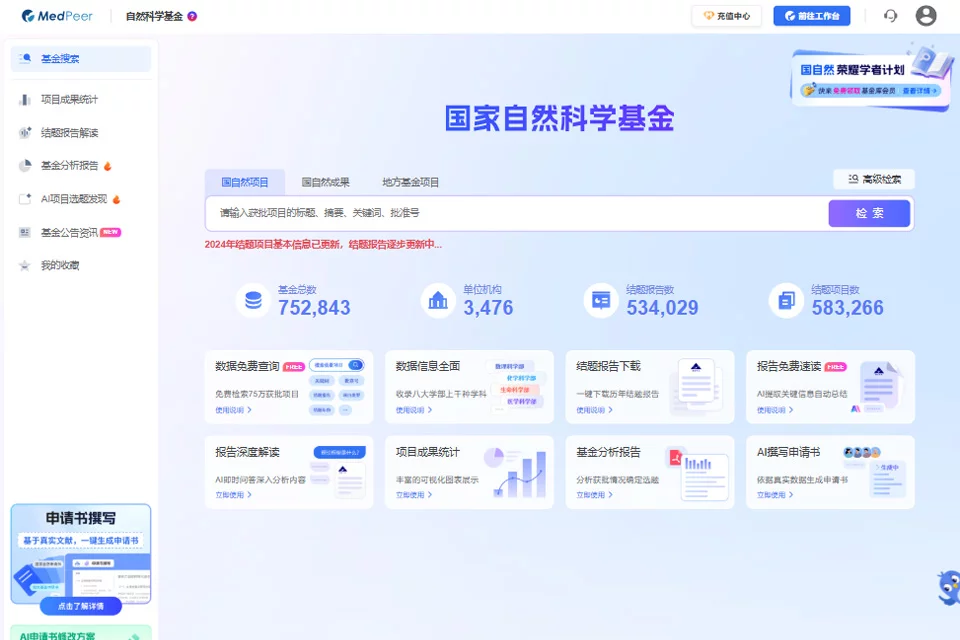
Task: Click the PDF illustration on 基金分析报告 card
Action: [x=698, y=474]
